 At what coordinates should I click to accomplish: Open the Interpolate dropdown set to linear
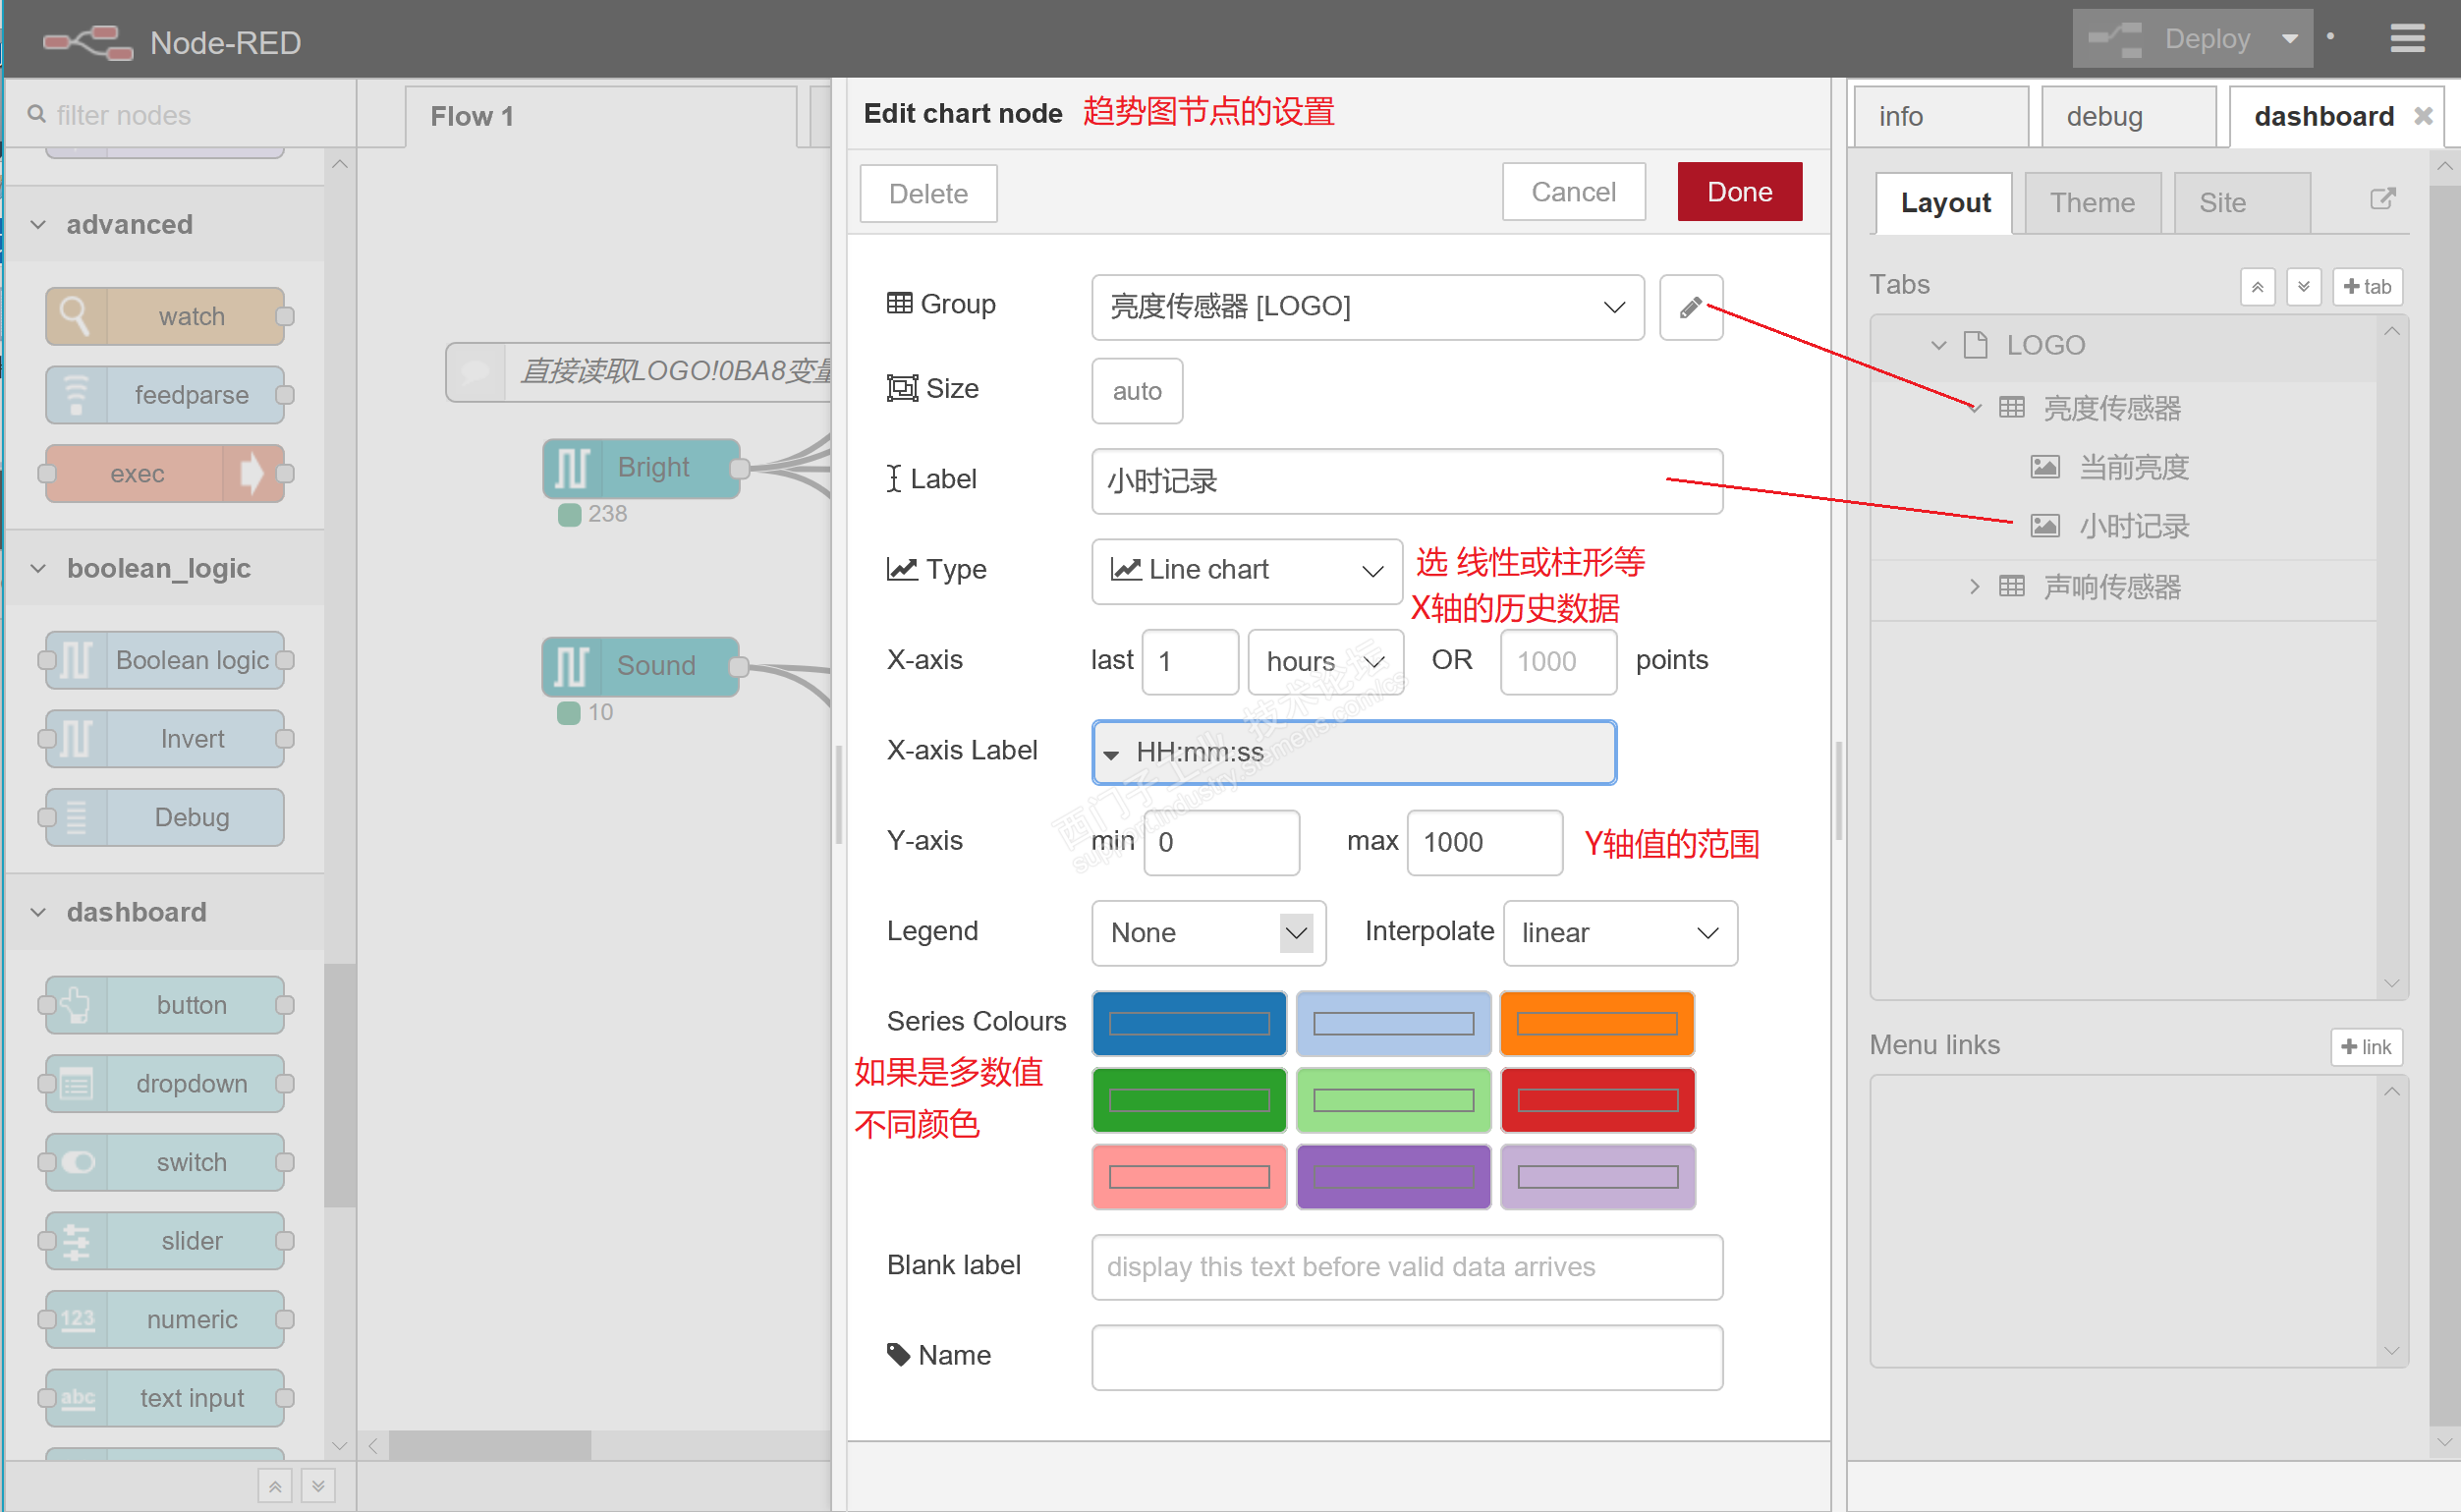point(1619,933)
